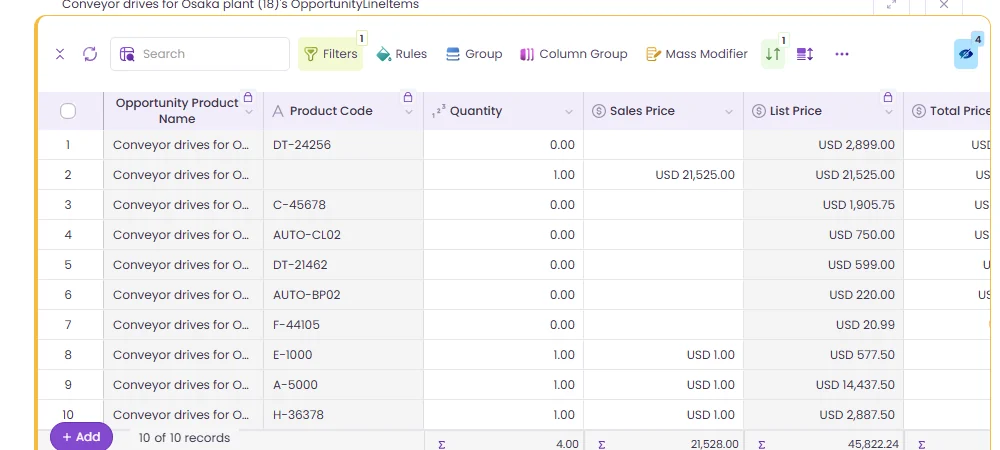Screen dimensions: 1000x450
Task: Open the three-dots more options menu
Action: click(842, 54)
